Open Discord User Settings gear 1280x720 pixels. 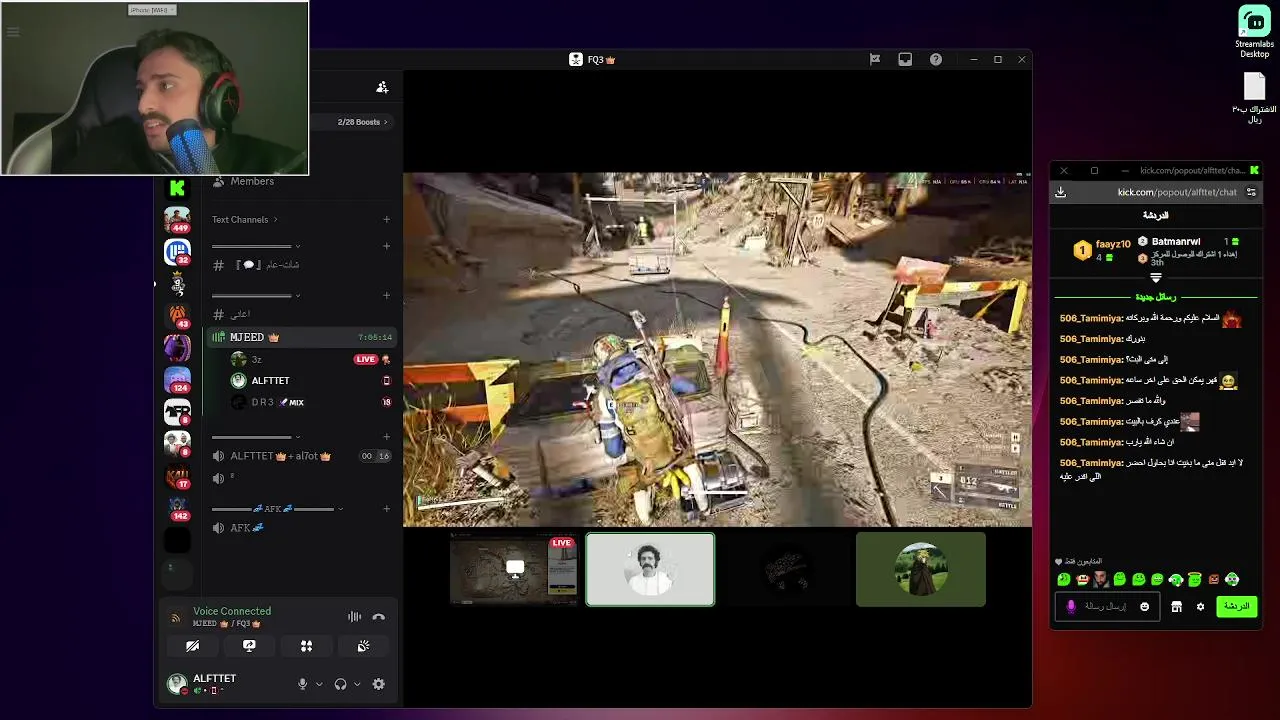378,684
